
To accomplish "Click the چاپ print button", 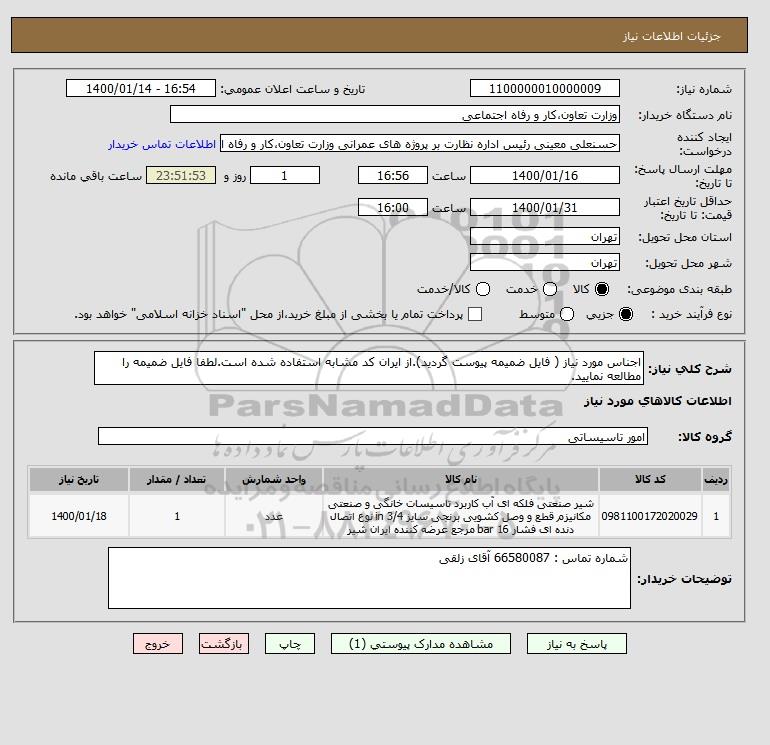I will 290,644.
